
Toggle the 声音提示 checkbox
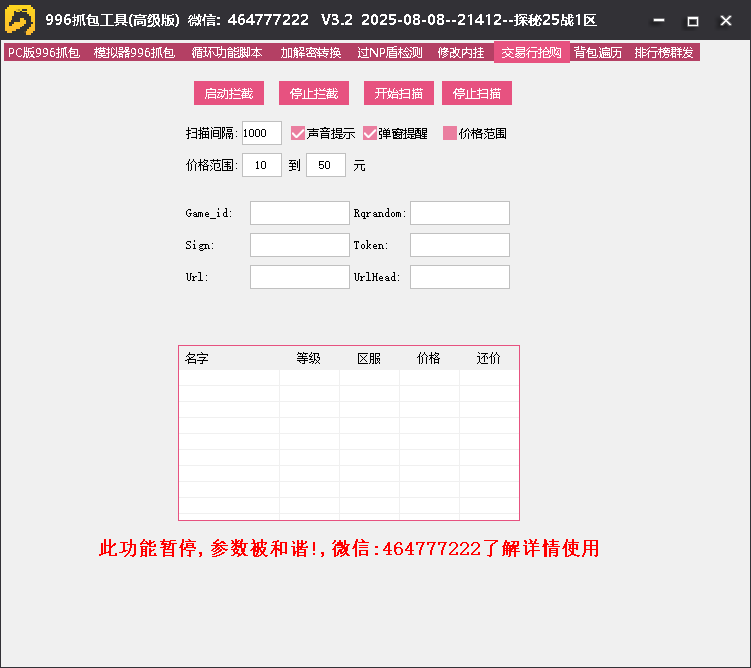(x=298, y=133)
